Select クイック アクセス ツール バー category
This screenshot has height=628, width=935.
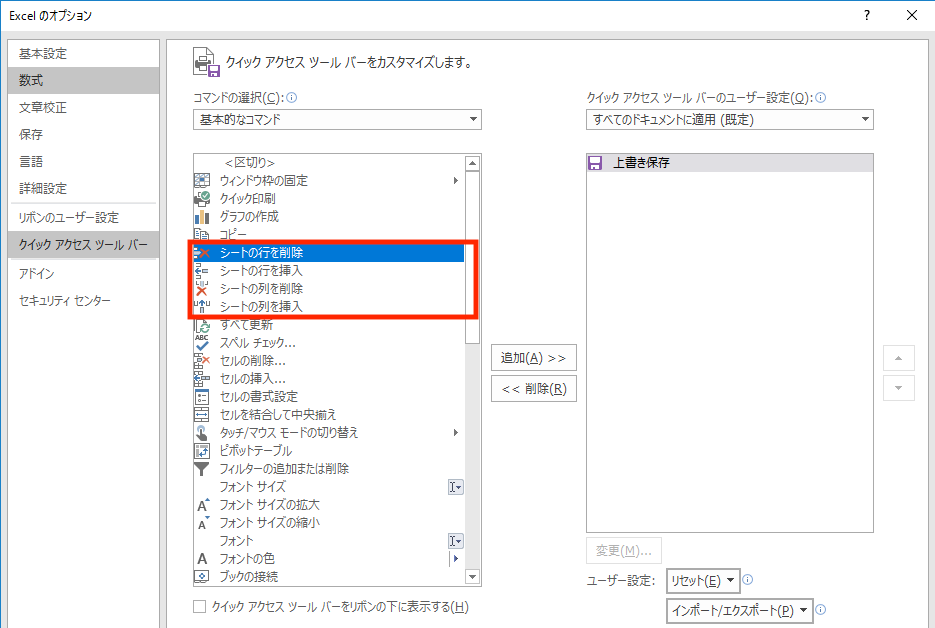coord(83,245)
